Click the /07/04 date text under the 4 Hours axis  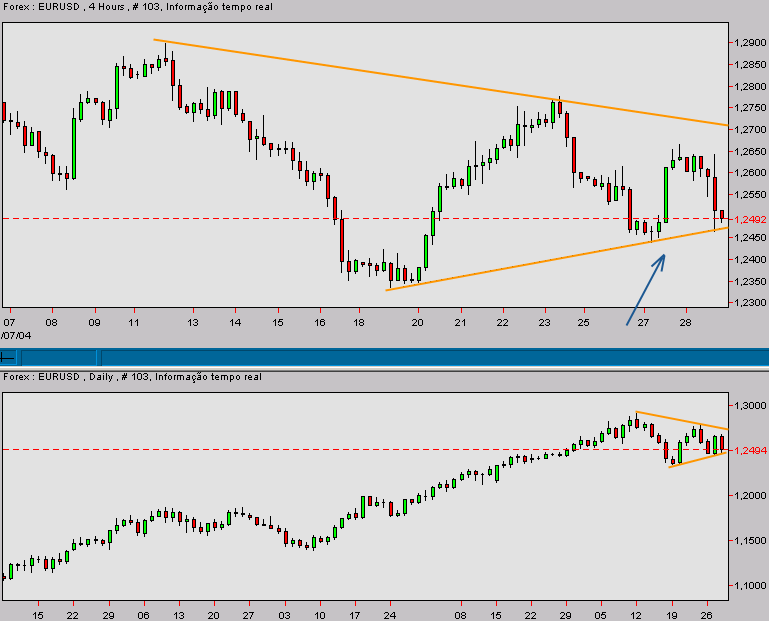click(x=16, y=336)
